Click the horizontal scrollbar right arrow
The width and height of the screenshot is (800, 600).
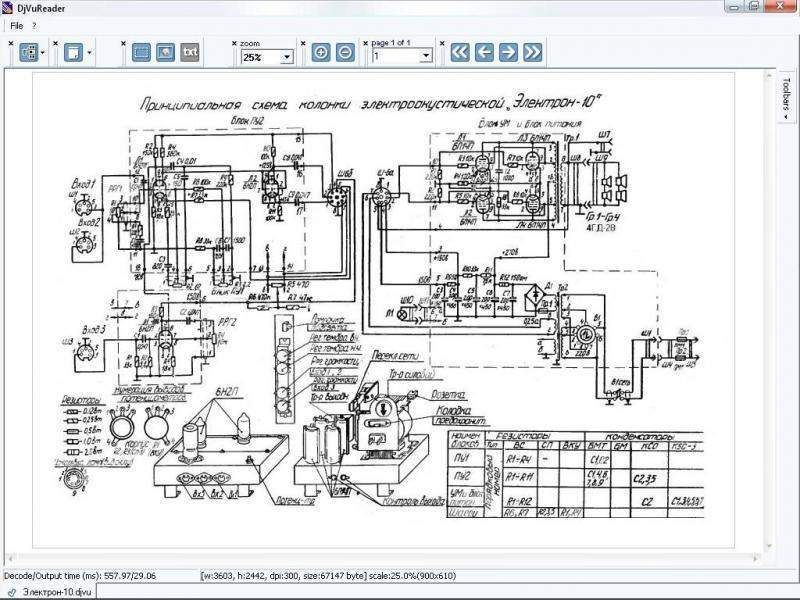(758, 558)
